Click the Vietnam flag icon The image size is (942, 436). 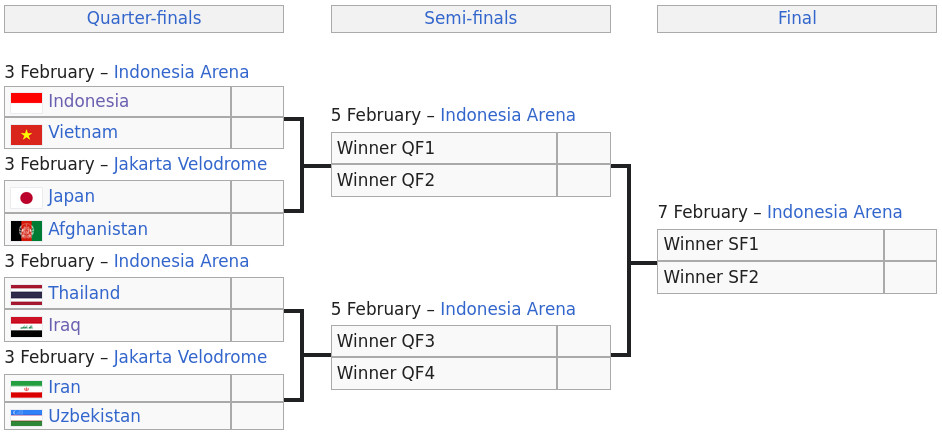click(x=26, y=133)
